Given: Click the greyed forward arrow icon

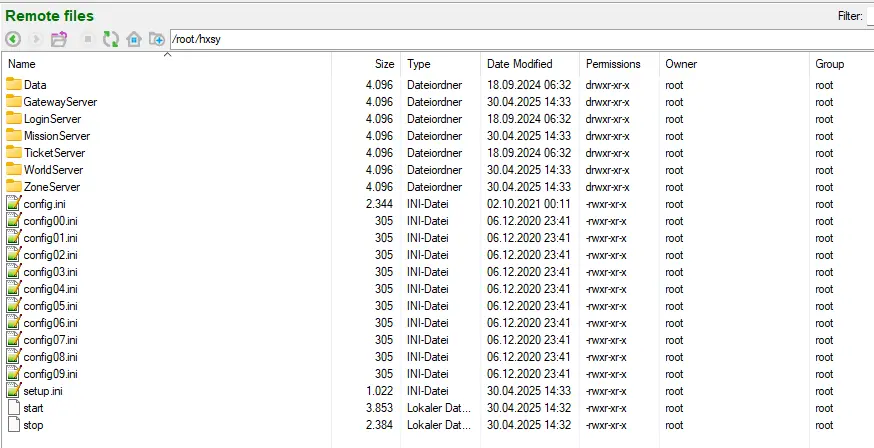Looking at the screenshot, I should 36,39.
